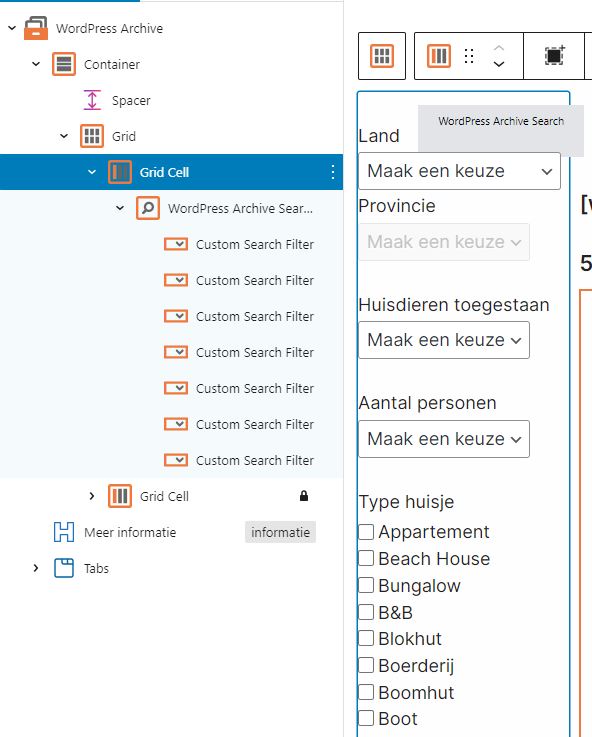Collapse the Container tree item

coord(36,64)
